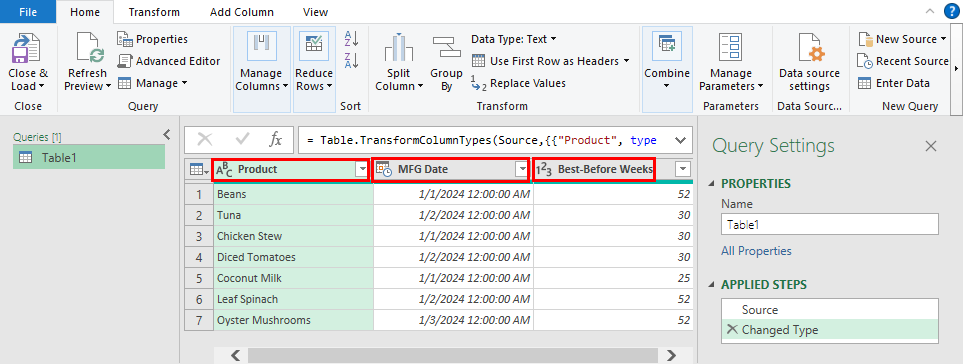This screenshot has width=963, height=364.
Task: Click the formula bar text
Action: [x=481, y=141]
